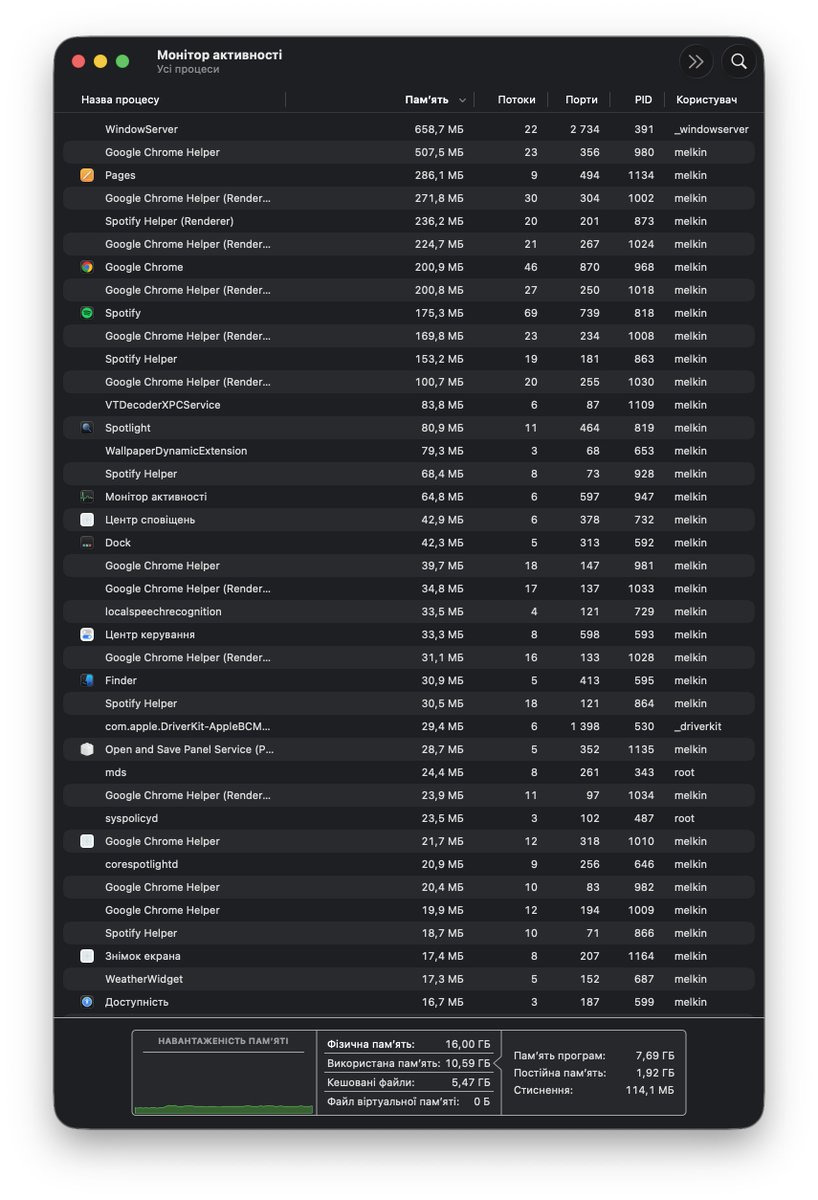Click Стиснення 114,1 МБ entry
The image size is (818, 1200).
point(594,1090)
